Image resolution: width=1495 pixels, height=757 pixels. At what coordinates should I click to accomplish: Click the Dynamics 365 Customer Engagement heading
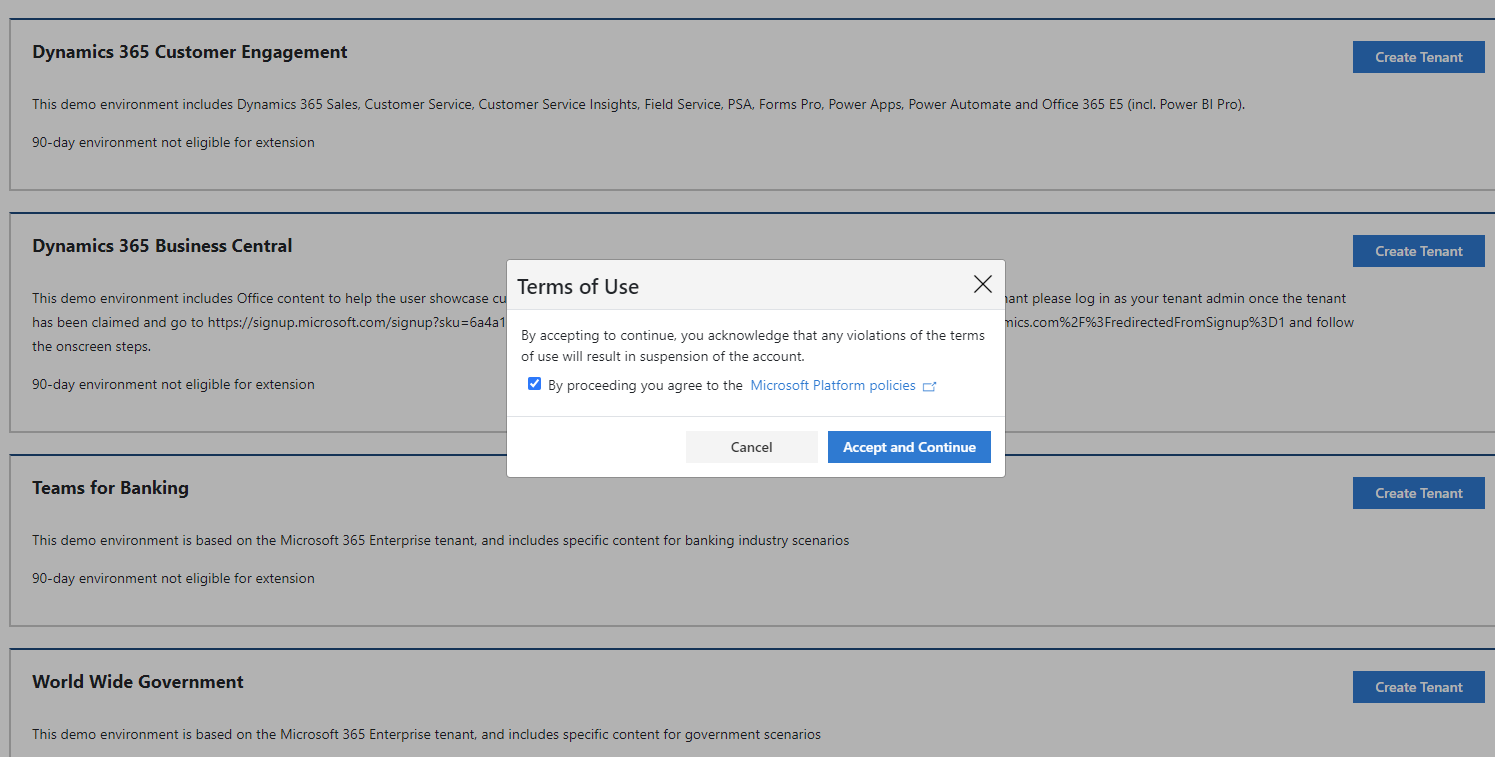point(190,52)
